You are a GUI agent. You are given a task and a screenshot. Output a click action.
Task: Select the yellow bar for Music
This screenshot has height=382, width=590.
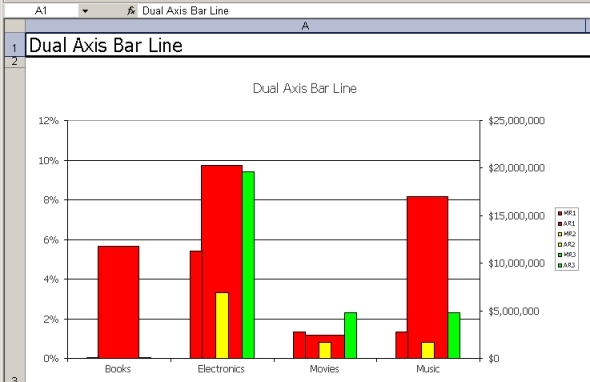point(428,350)
